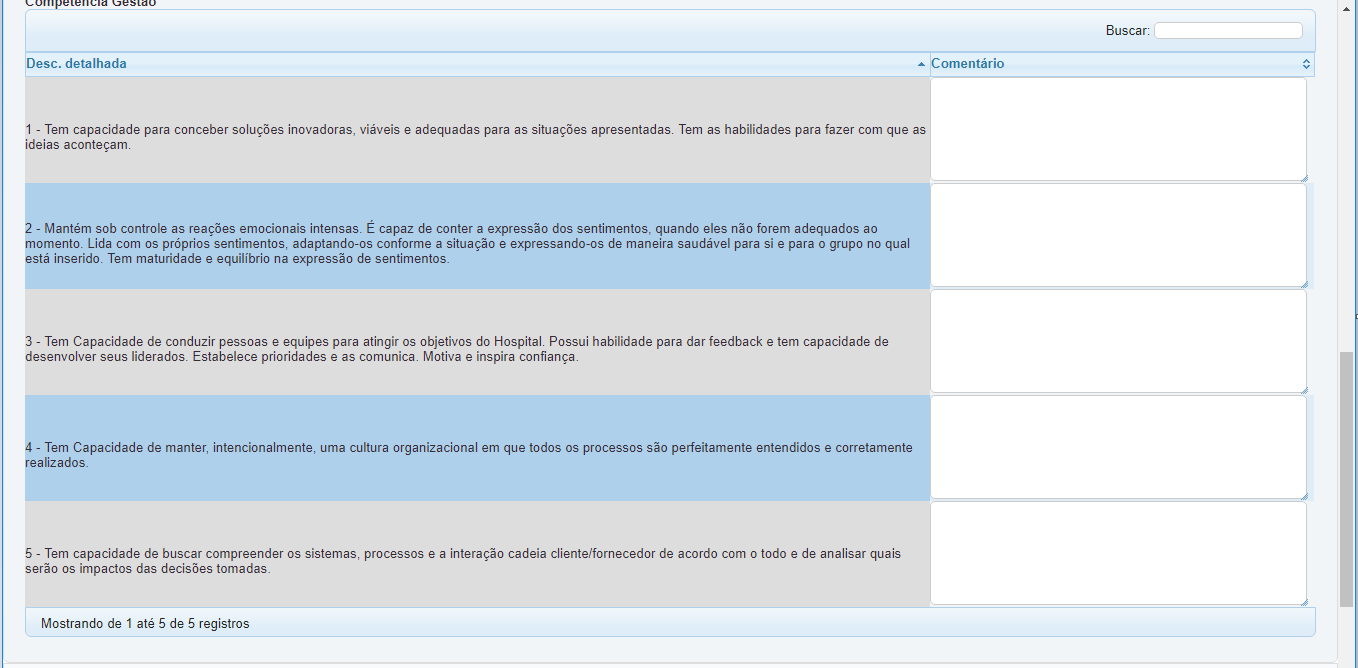Screen dimensions: 1358x668
Task: Select row 3 about conduzir pessoas e equipes
Action: tap(476, 349)
